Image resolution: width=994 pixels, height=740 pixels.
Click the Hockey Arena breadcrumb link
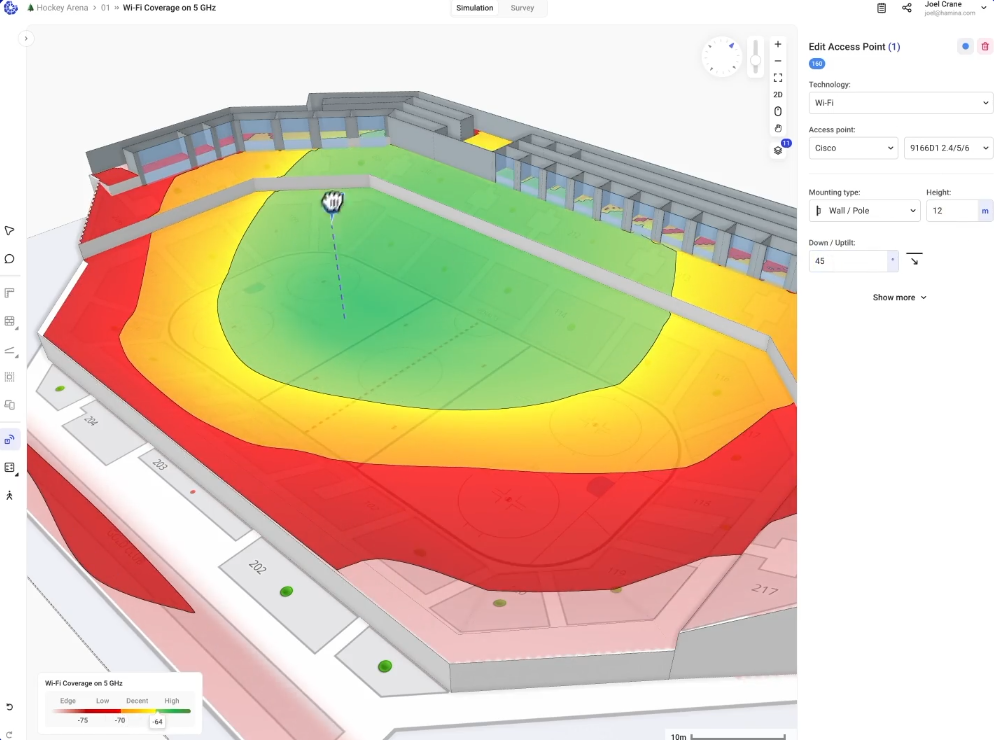(62, 8)
